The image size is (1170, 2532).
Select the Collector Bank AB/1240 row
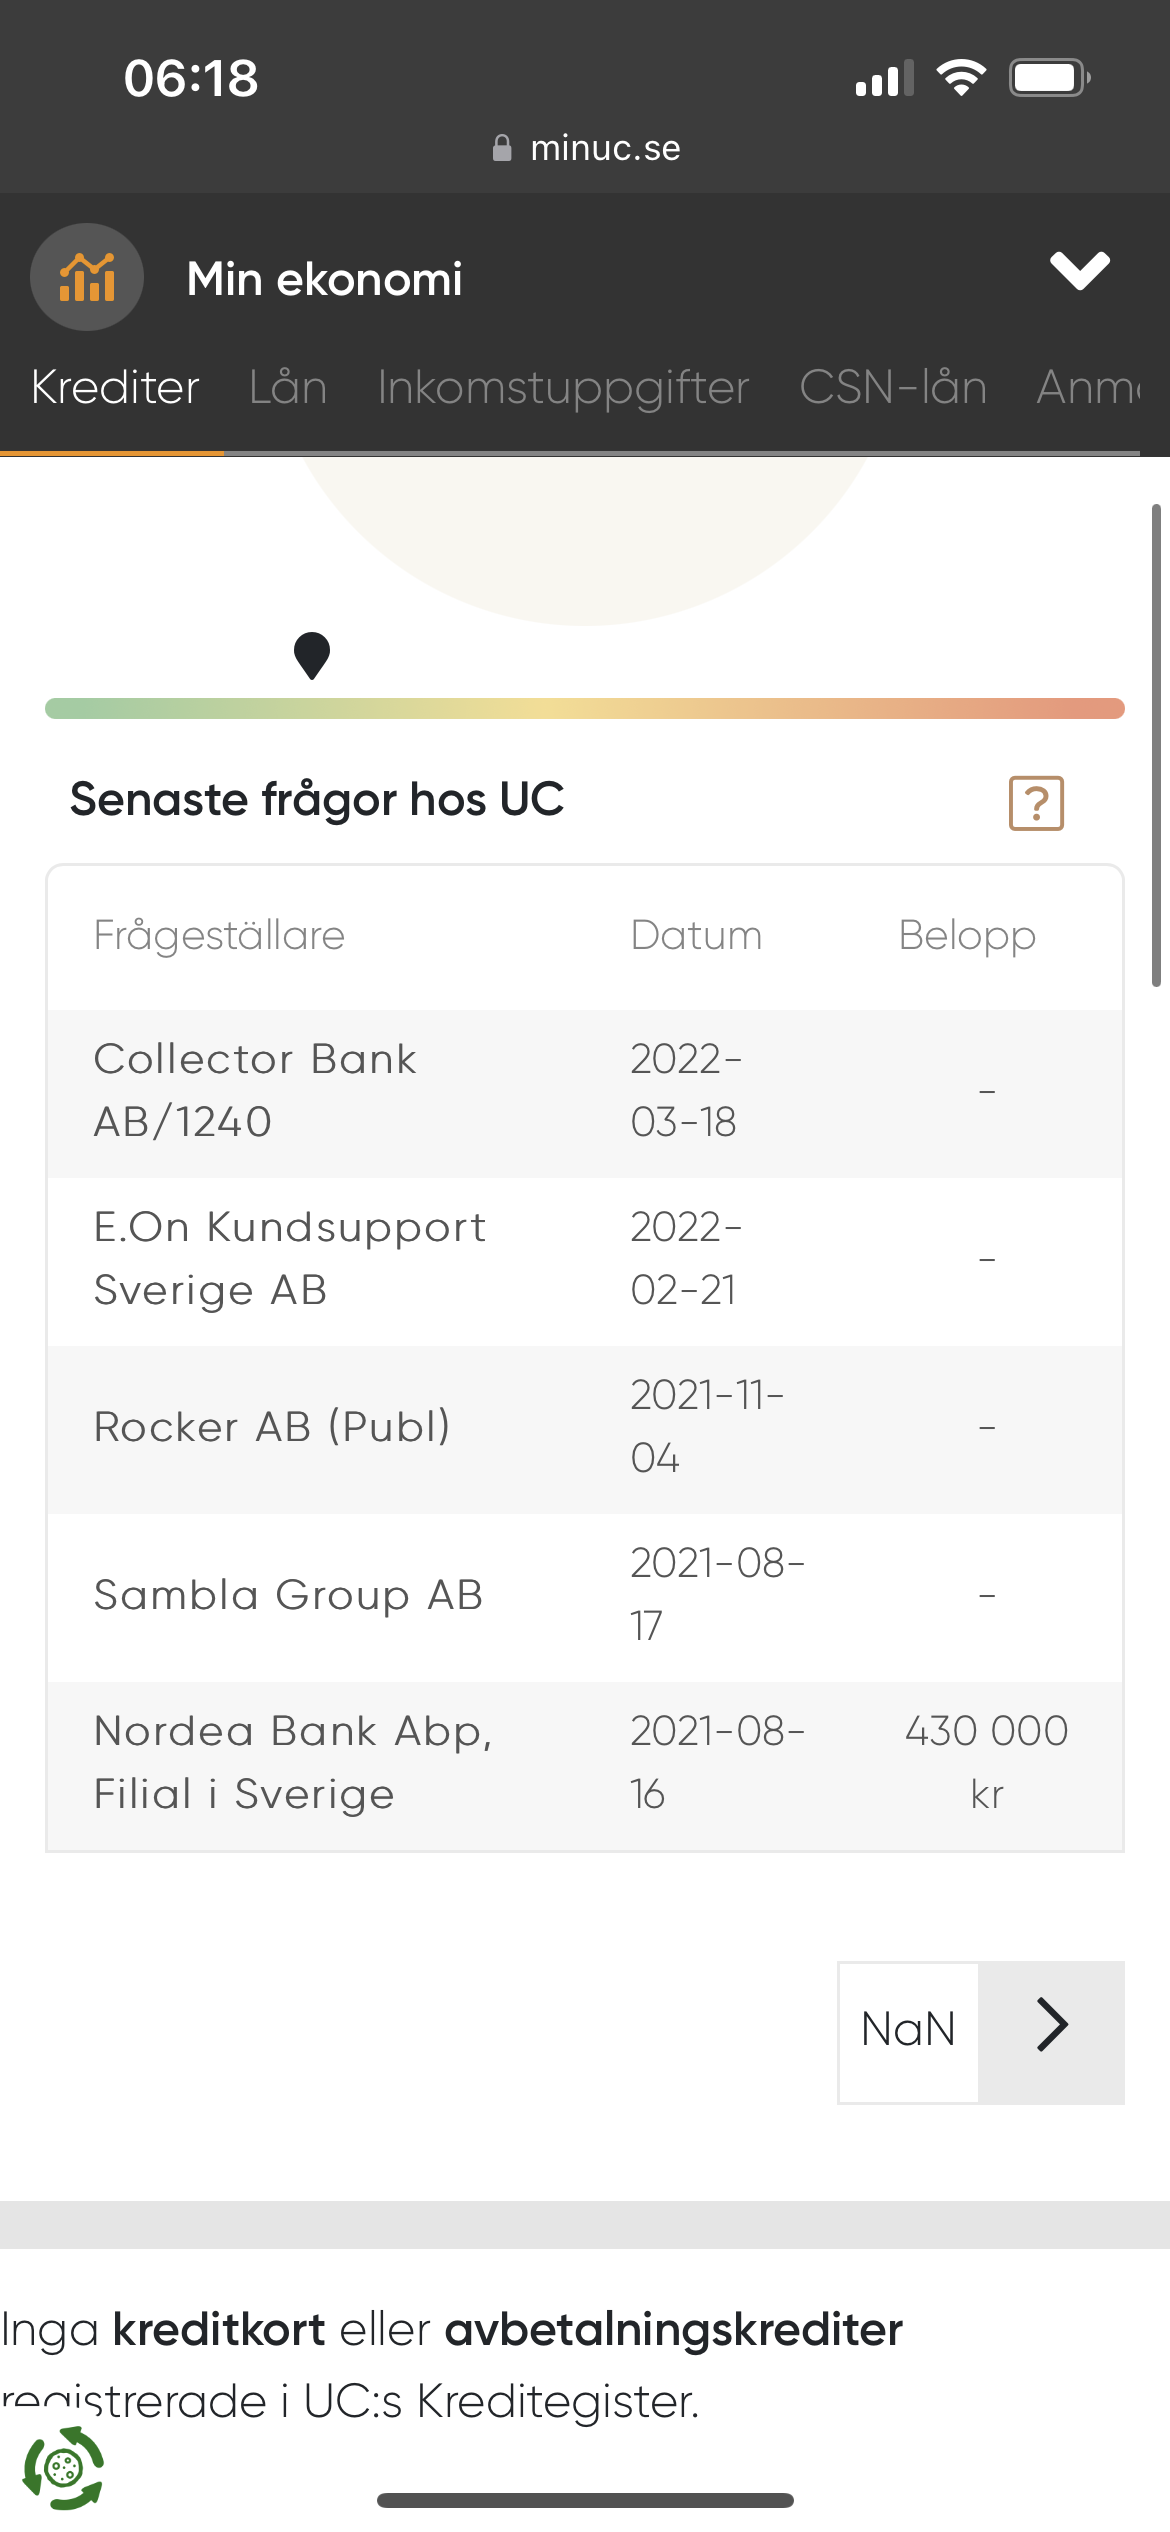click(585, 1092)
